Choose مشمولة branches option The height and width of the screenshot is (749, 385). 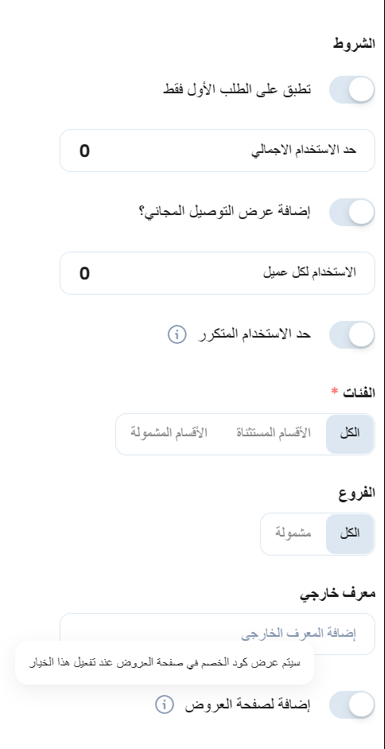point(293,534)
